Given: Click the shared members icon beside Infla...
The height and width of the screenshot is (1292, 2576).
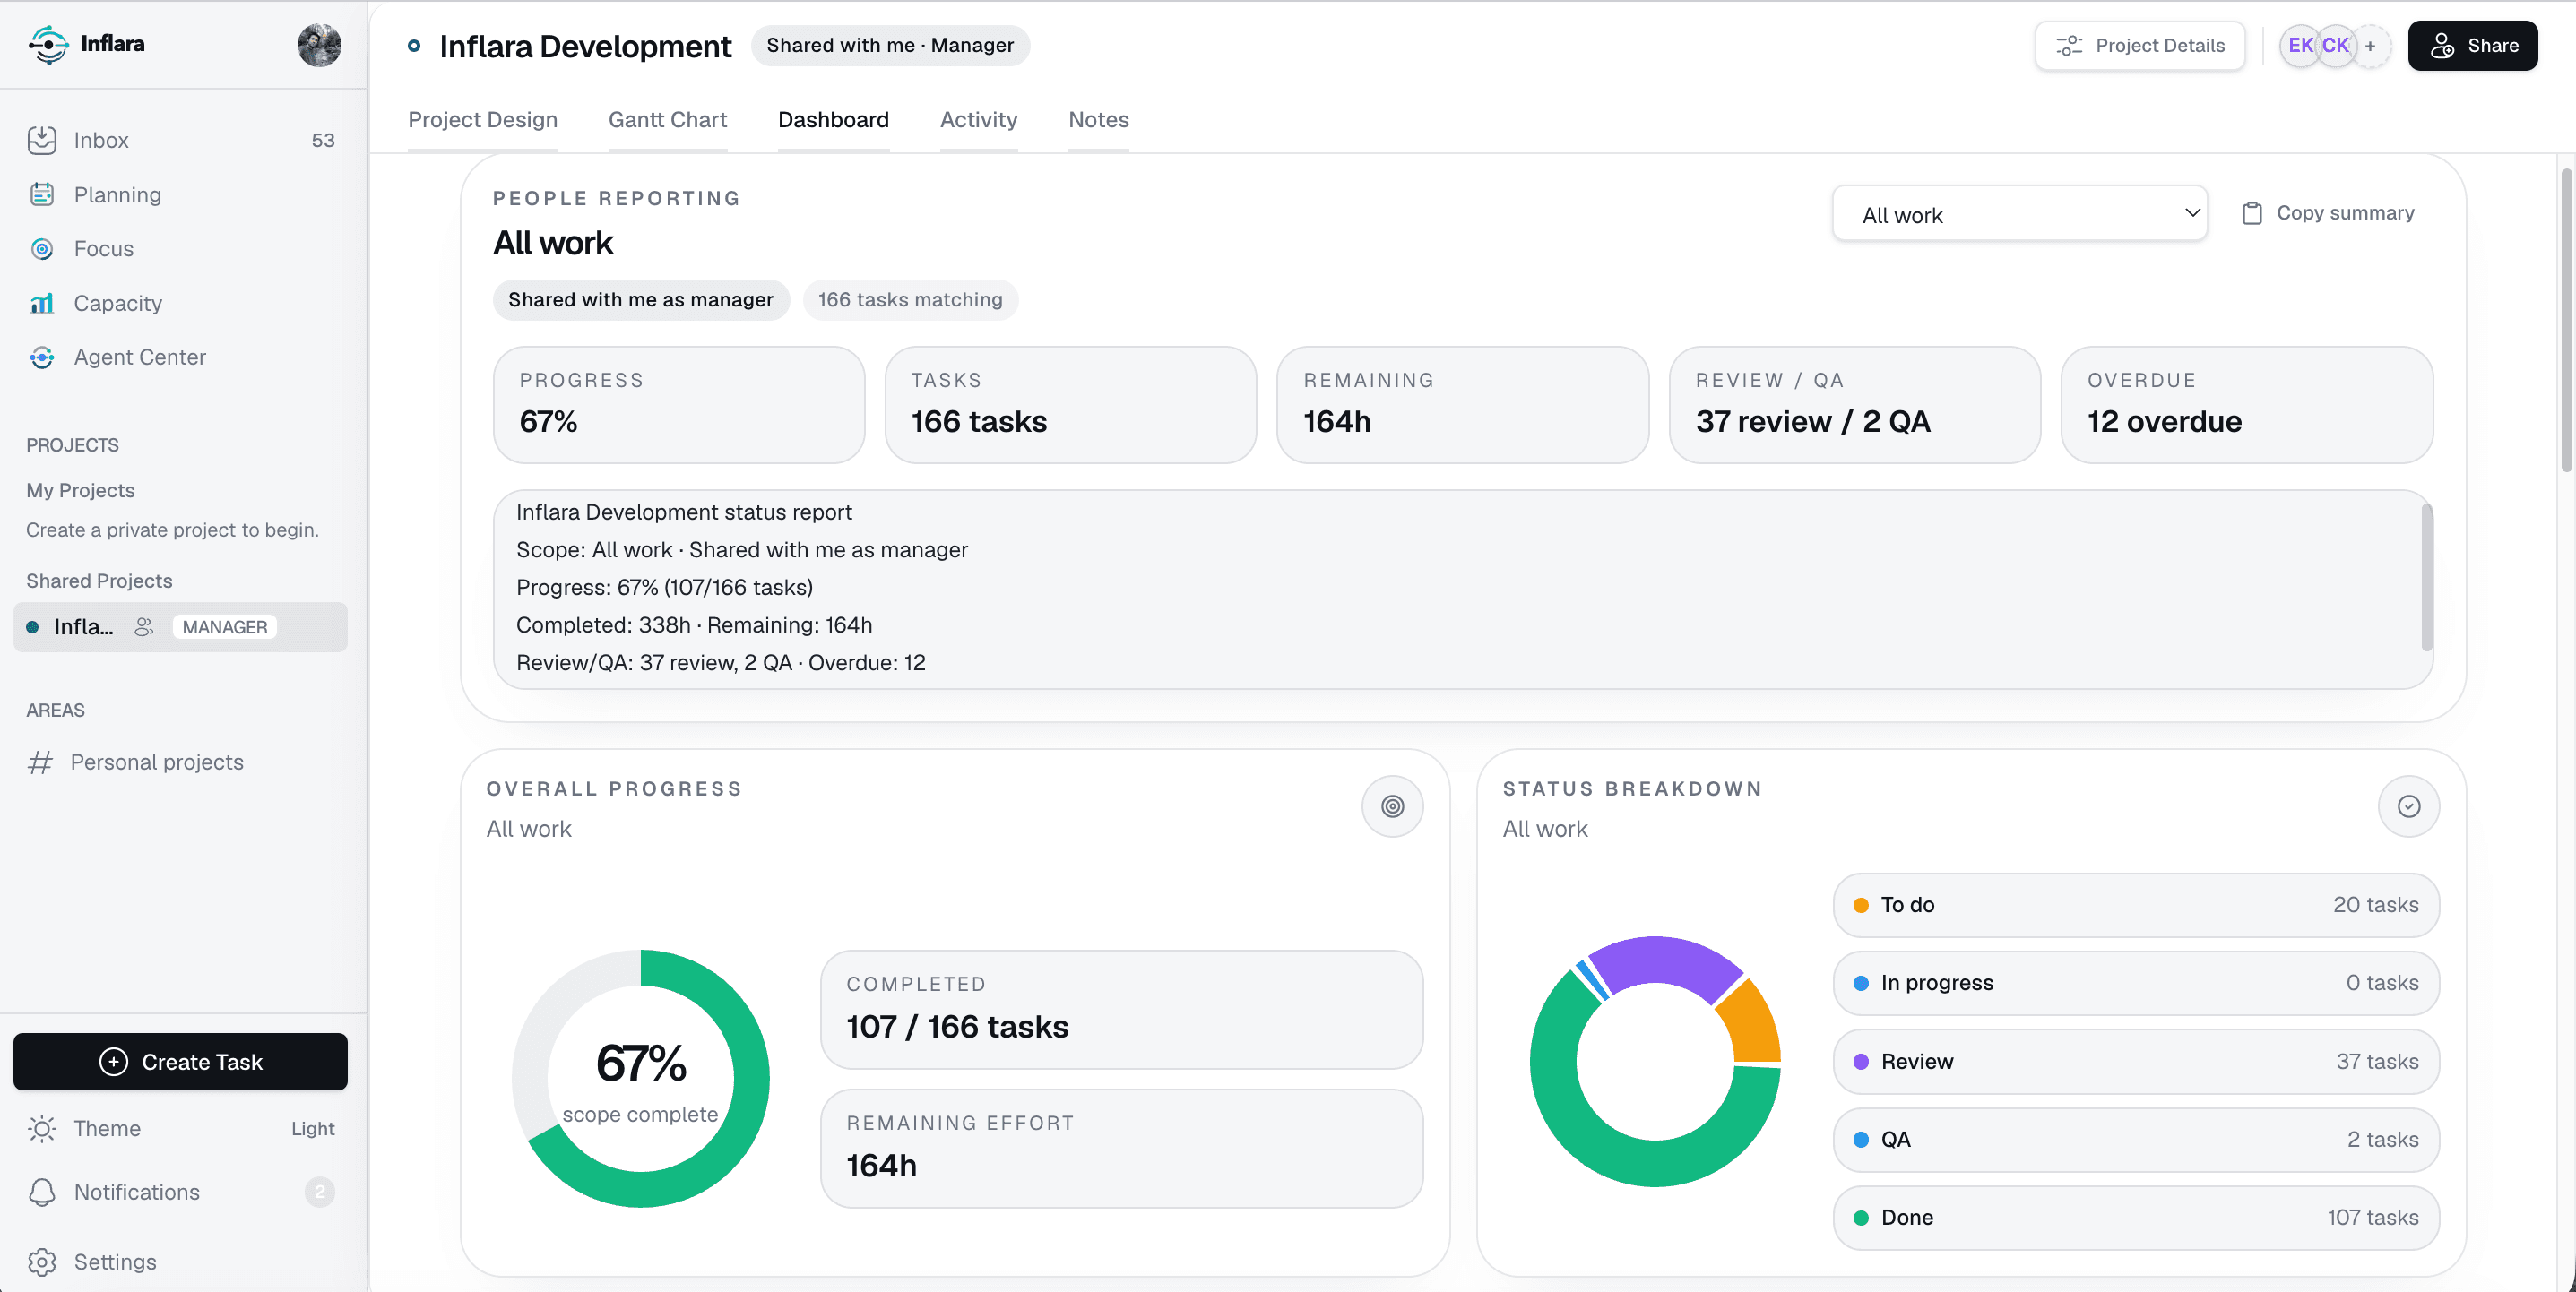Looking at the screenshot, I should pyautogui.click(x=144, y=627).
